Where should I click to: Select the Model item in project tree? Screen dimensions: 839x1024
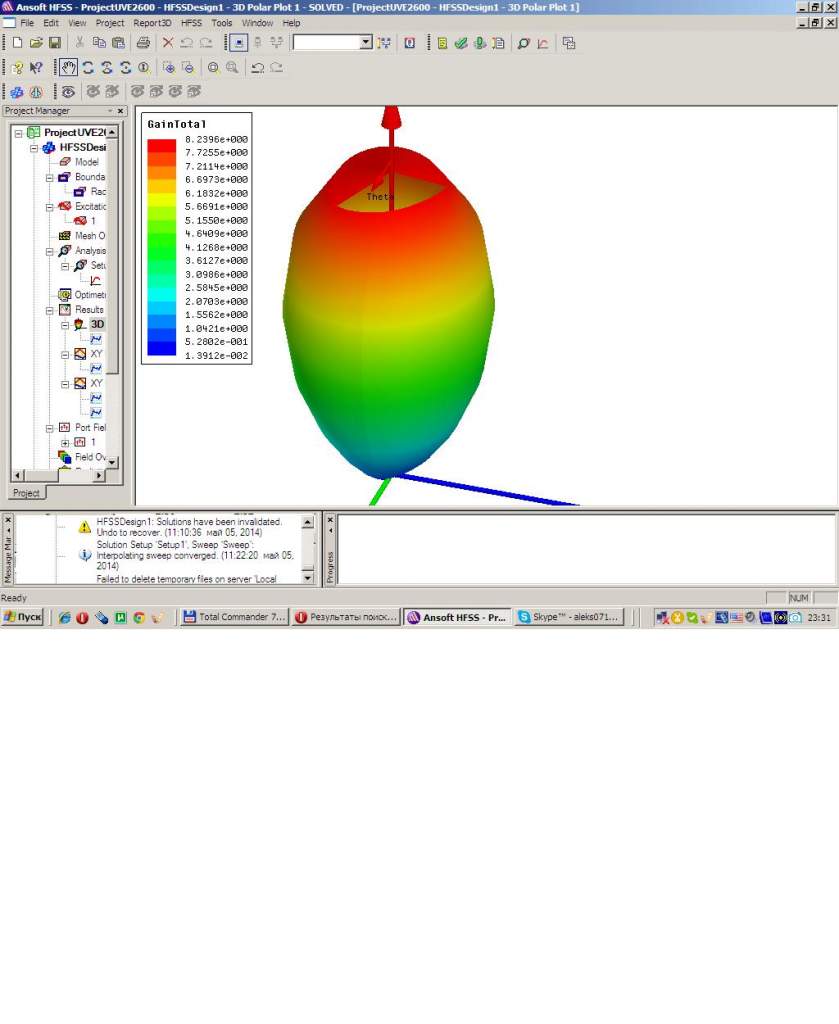click(86, 162)
